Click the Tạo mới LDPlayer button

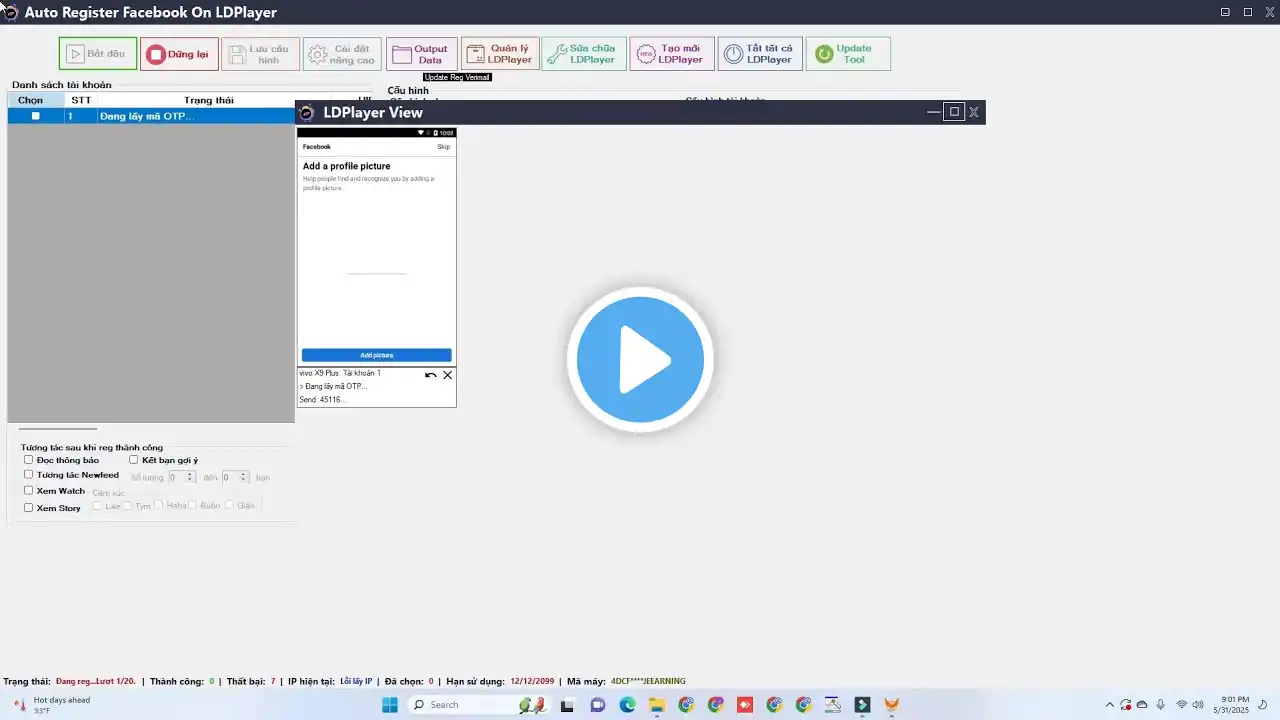(x=672, y=54)
